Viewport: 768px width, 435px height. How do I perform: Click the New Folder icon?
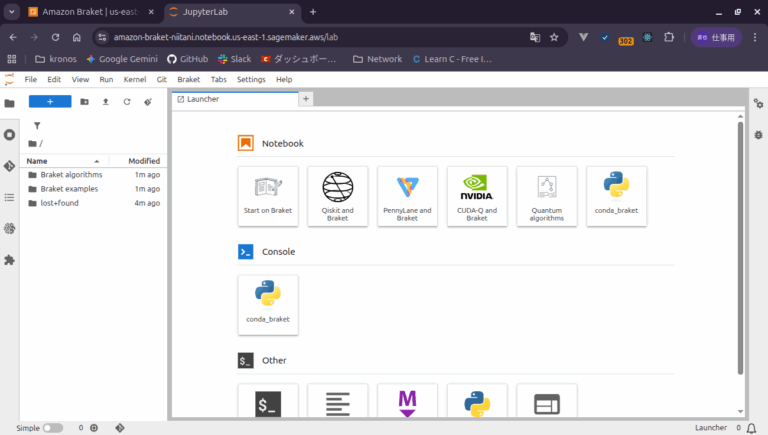(84, 101)
